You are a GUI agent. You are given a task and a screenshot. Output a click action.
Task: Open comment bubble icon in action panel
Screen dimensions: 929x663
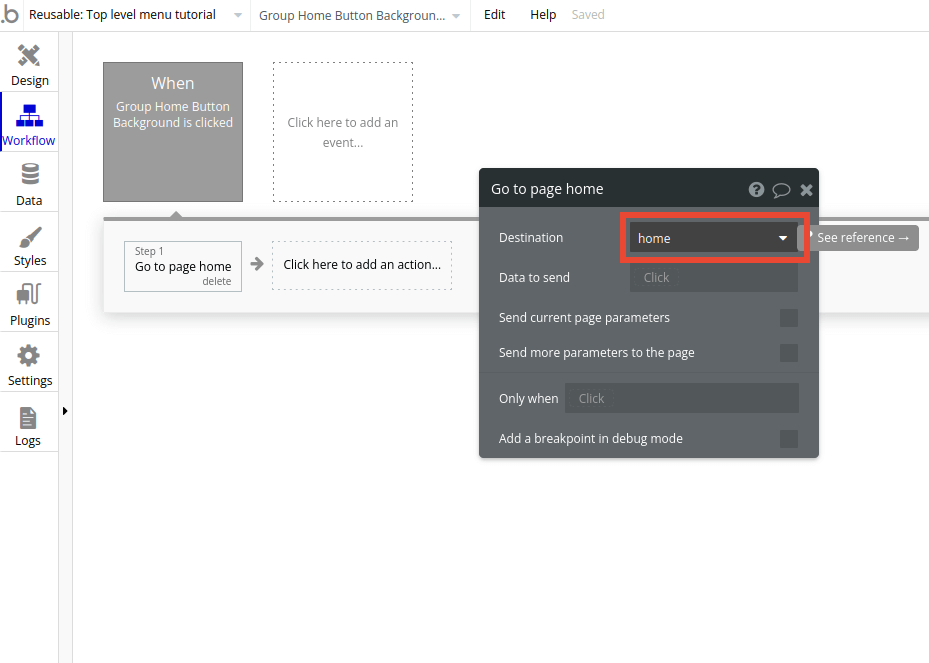click(x=781, y=190)
